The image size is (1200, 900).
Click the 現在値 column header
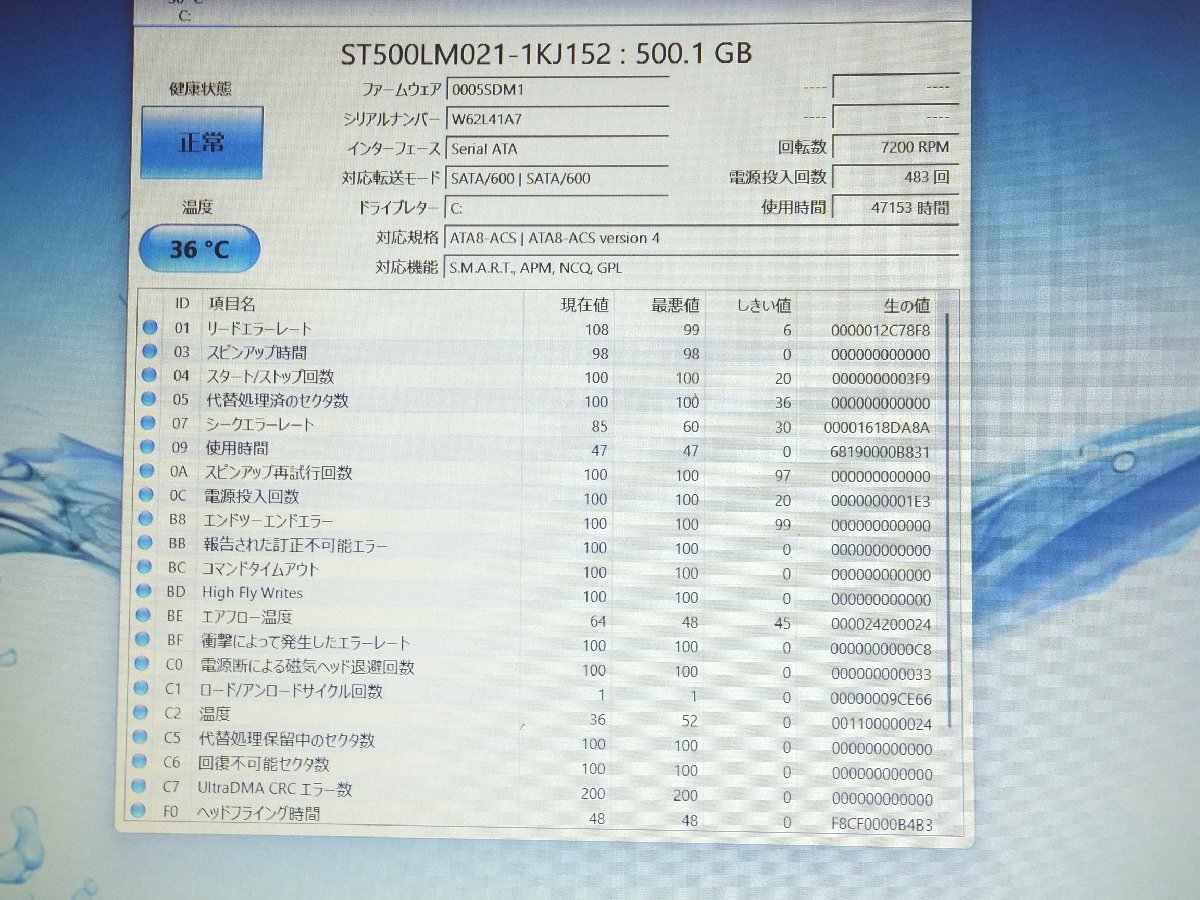[583, 304]
